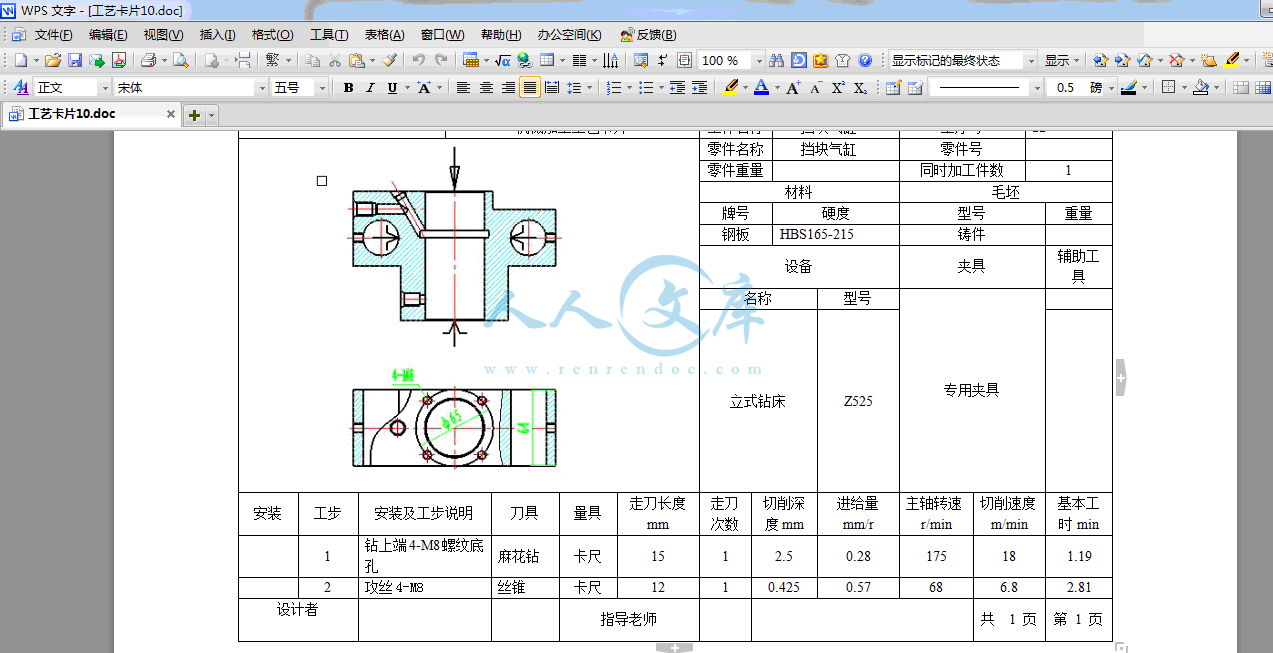Redo the last undone action

[x=441, y=60]
